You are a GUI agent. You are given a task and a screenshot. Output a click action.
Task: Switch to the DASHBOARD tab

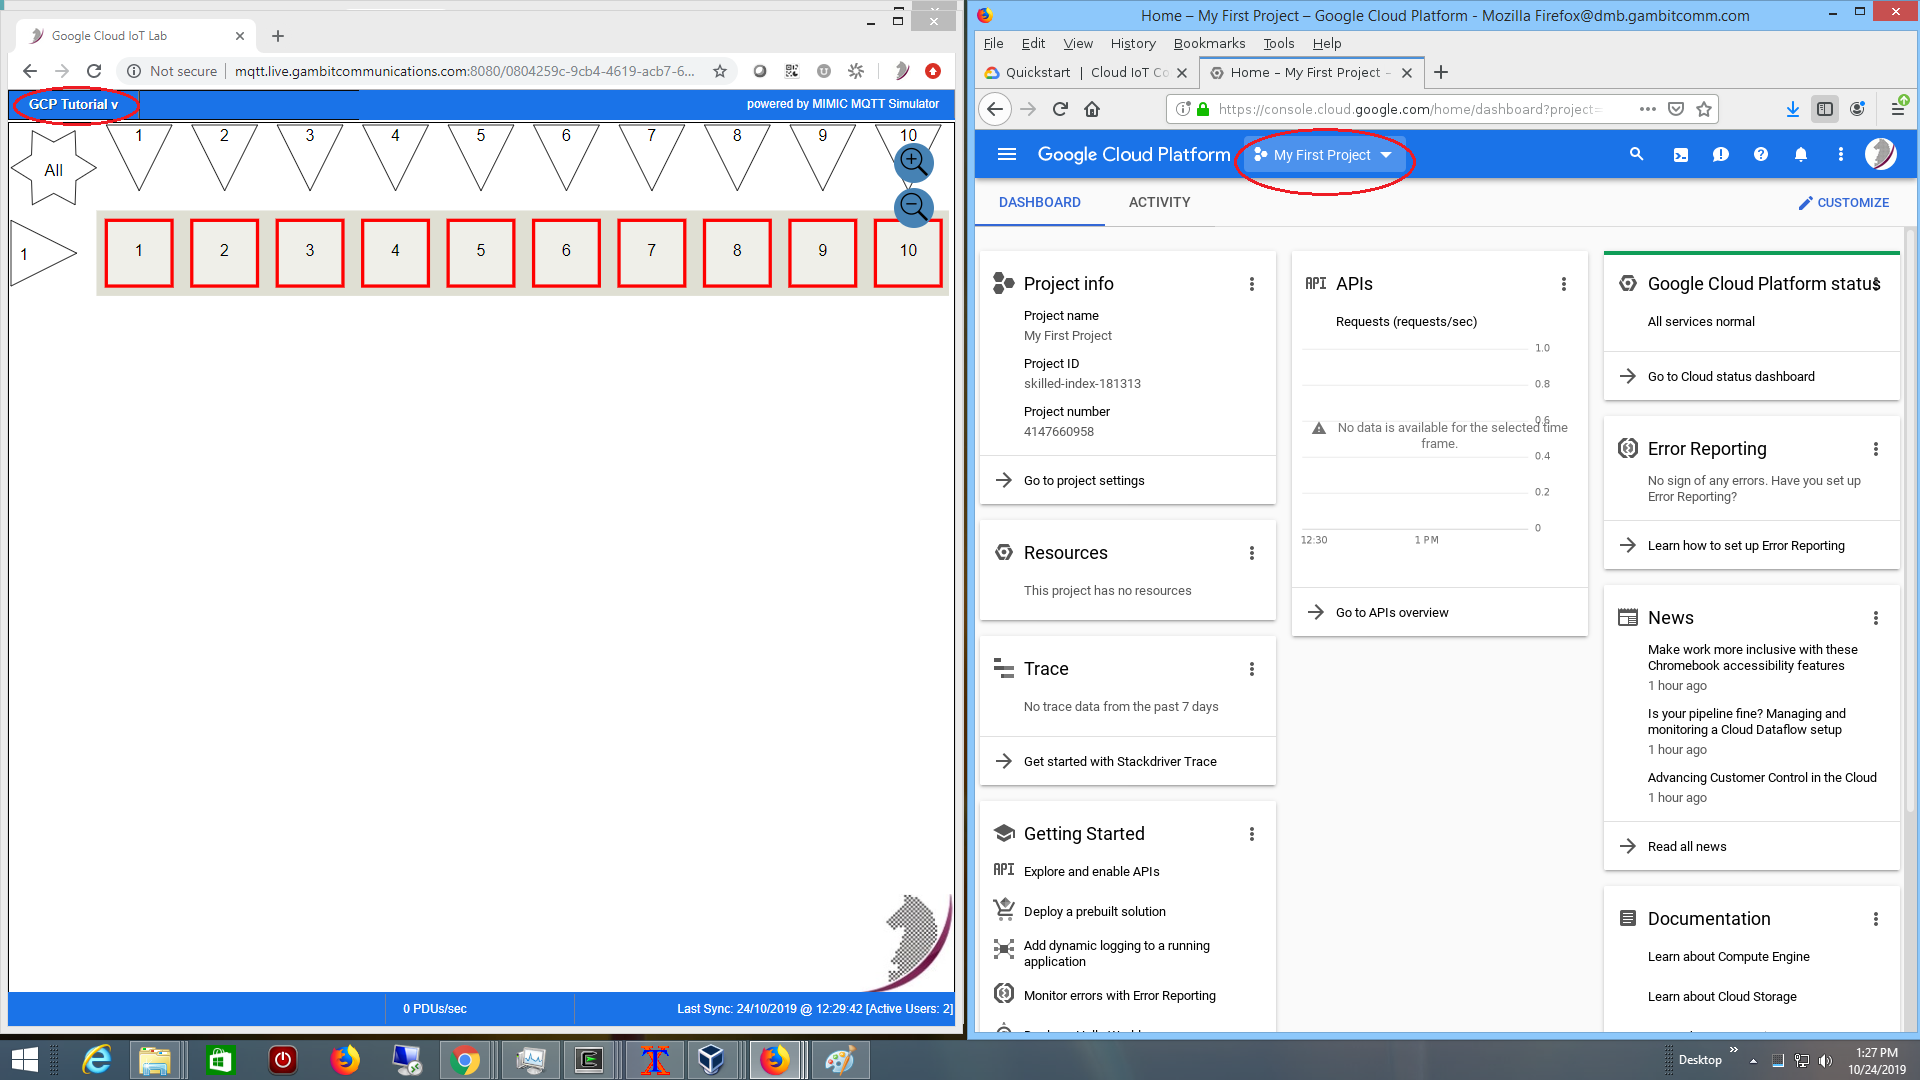1040,202
